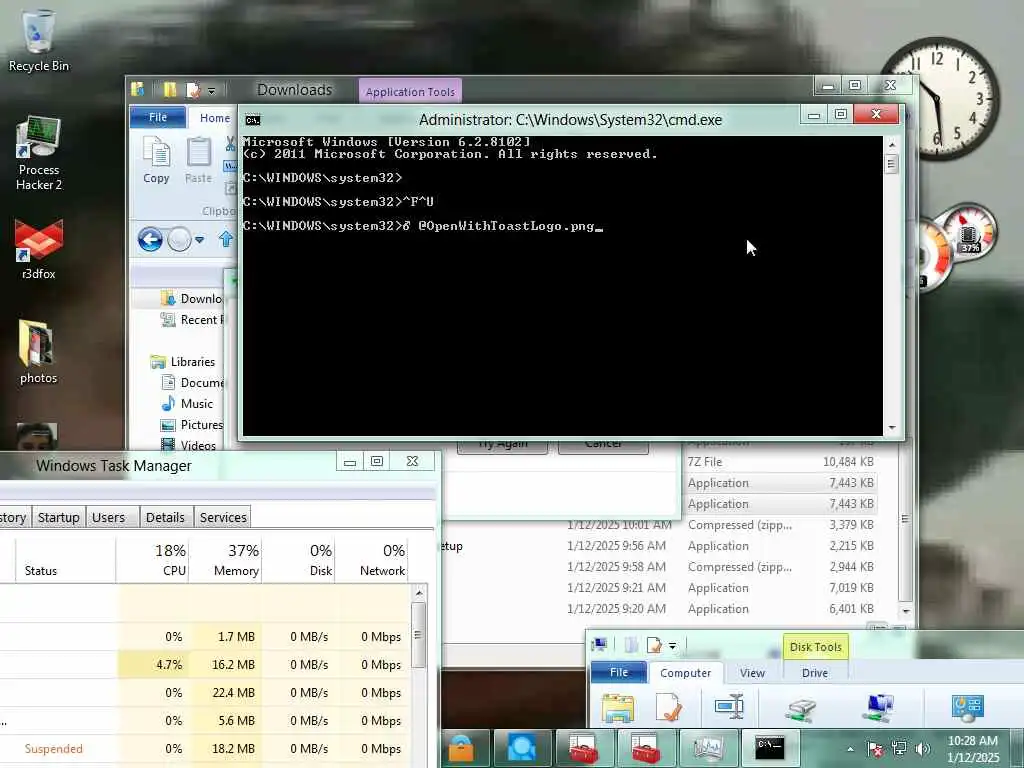Click the Properties page icon in Computer ribbon
This screenshot has height=768, width=1024.
[669, 709]
